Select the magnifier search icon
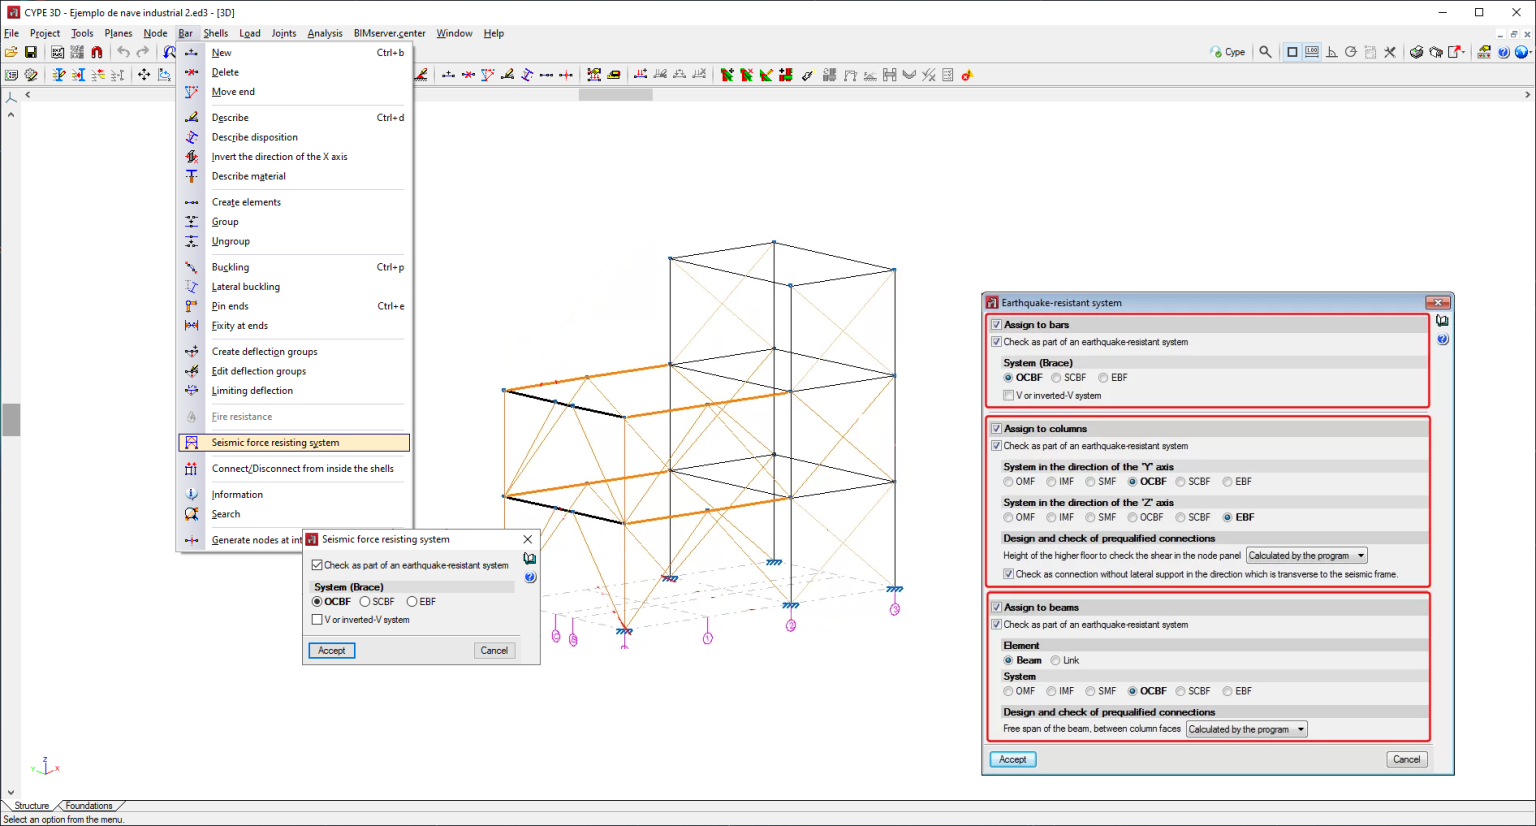The image size is (1536, 826). tap(1264, 51)
